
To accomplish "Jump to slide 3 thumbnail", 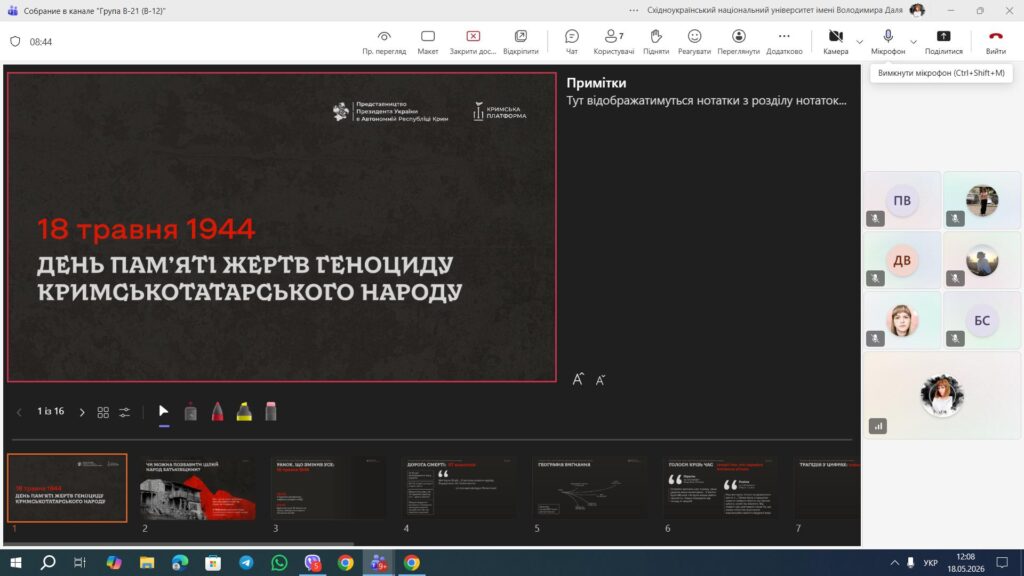I will 328,489.
